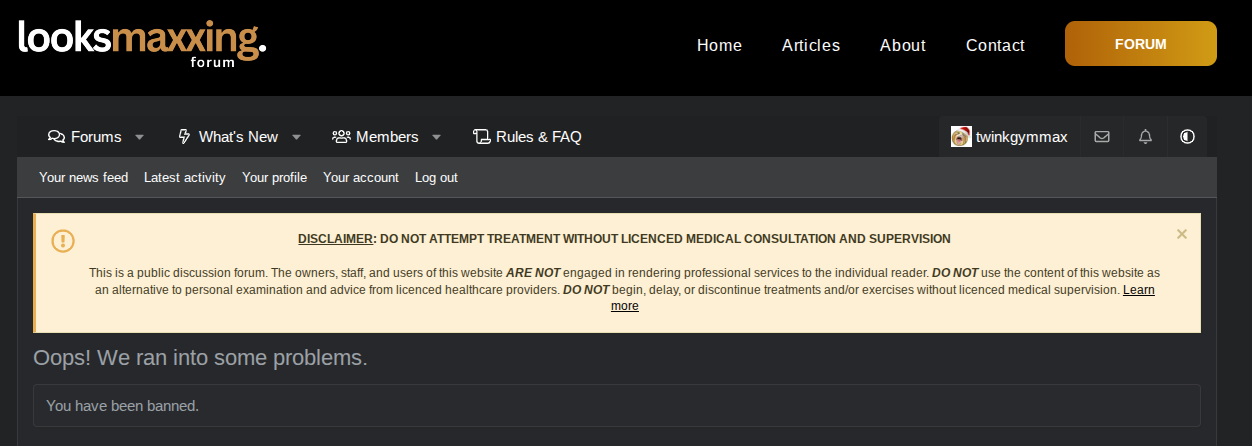
Task: Click the Rules & FAQ scroll icon
Action: [482, 137]
